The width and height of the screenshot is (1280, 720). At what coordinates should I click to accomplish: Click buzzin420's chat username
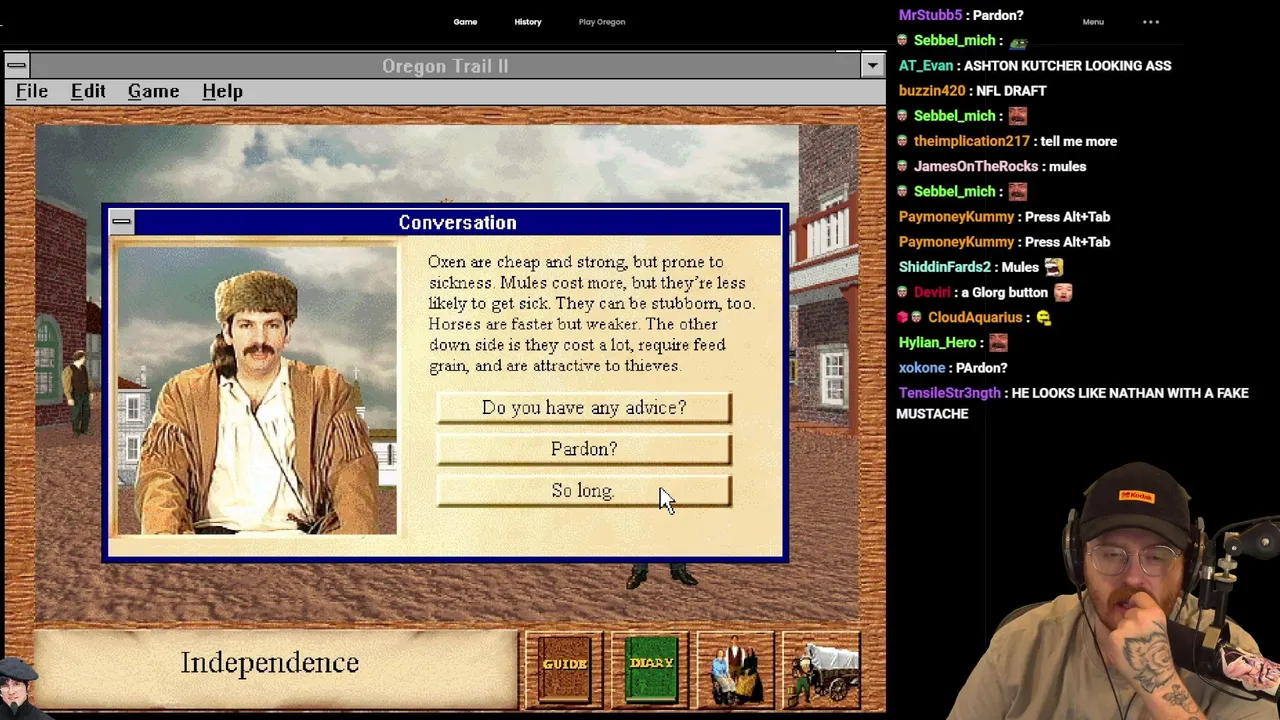[x=932, y=91]
